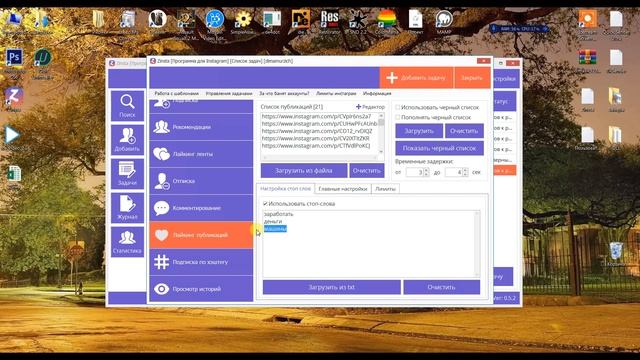Open За что банят аккаунты menu
The height and width of the screenshot is (360, 640).
point(284,93)
